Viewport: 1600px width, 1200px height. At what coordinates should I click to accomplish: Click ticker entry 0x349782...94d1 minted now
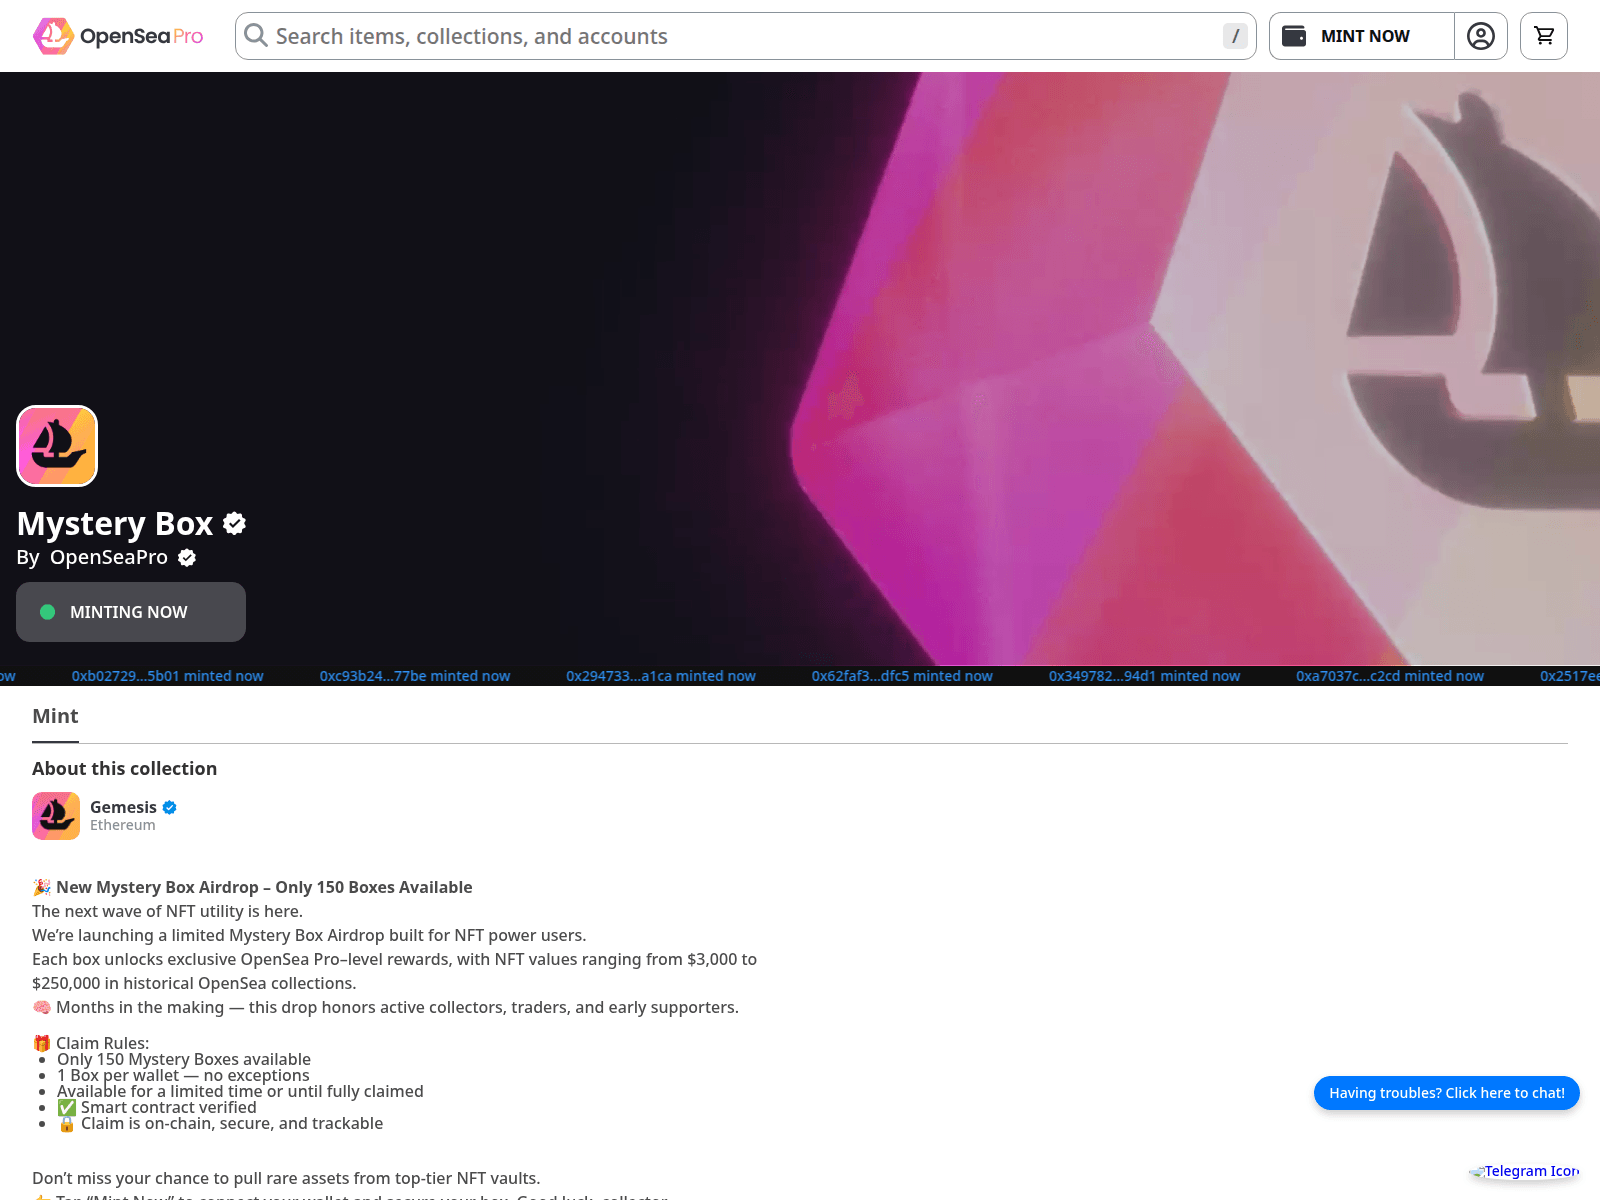1144,676
